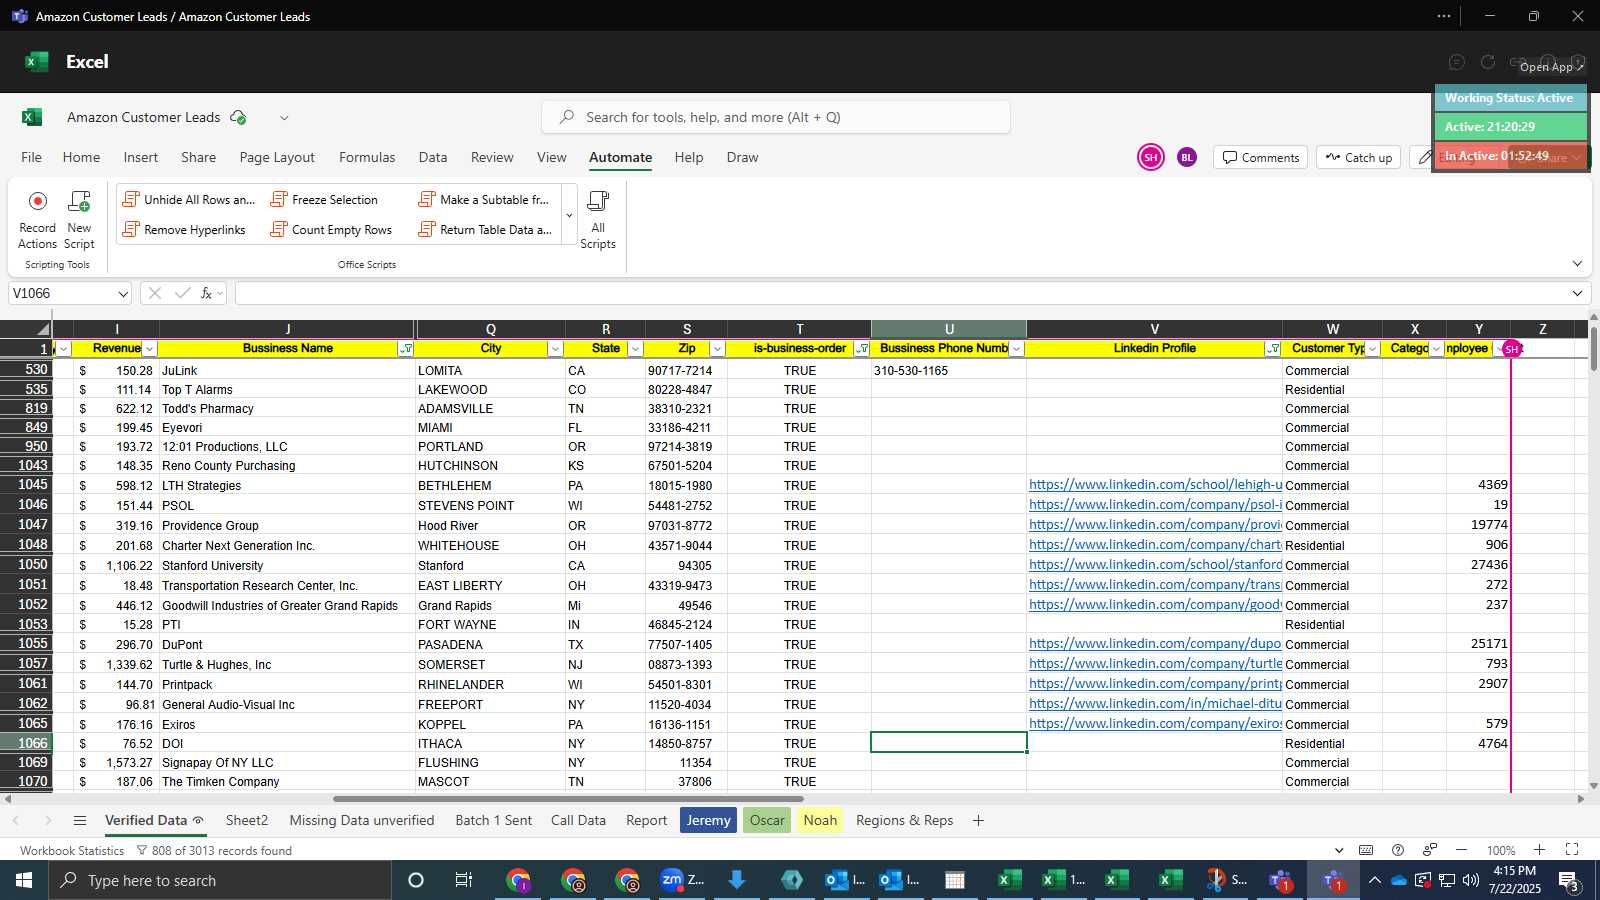Open the Snipping Tool taskbar icon
This screenshot has width=1600, height=900.
click(1225, 880)
